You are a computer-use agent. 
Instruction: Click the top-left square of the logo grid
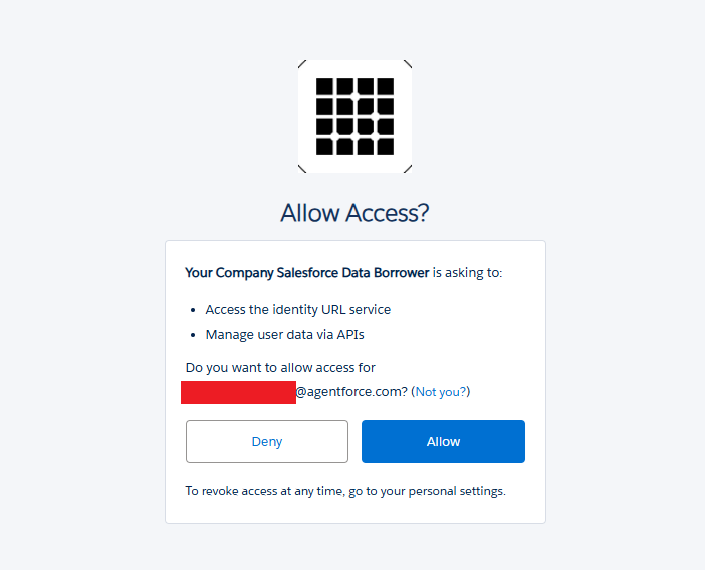324,86
